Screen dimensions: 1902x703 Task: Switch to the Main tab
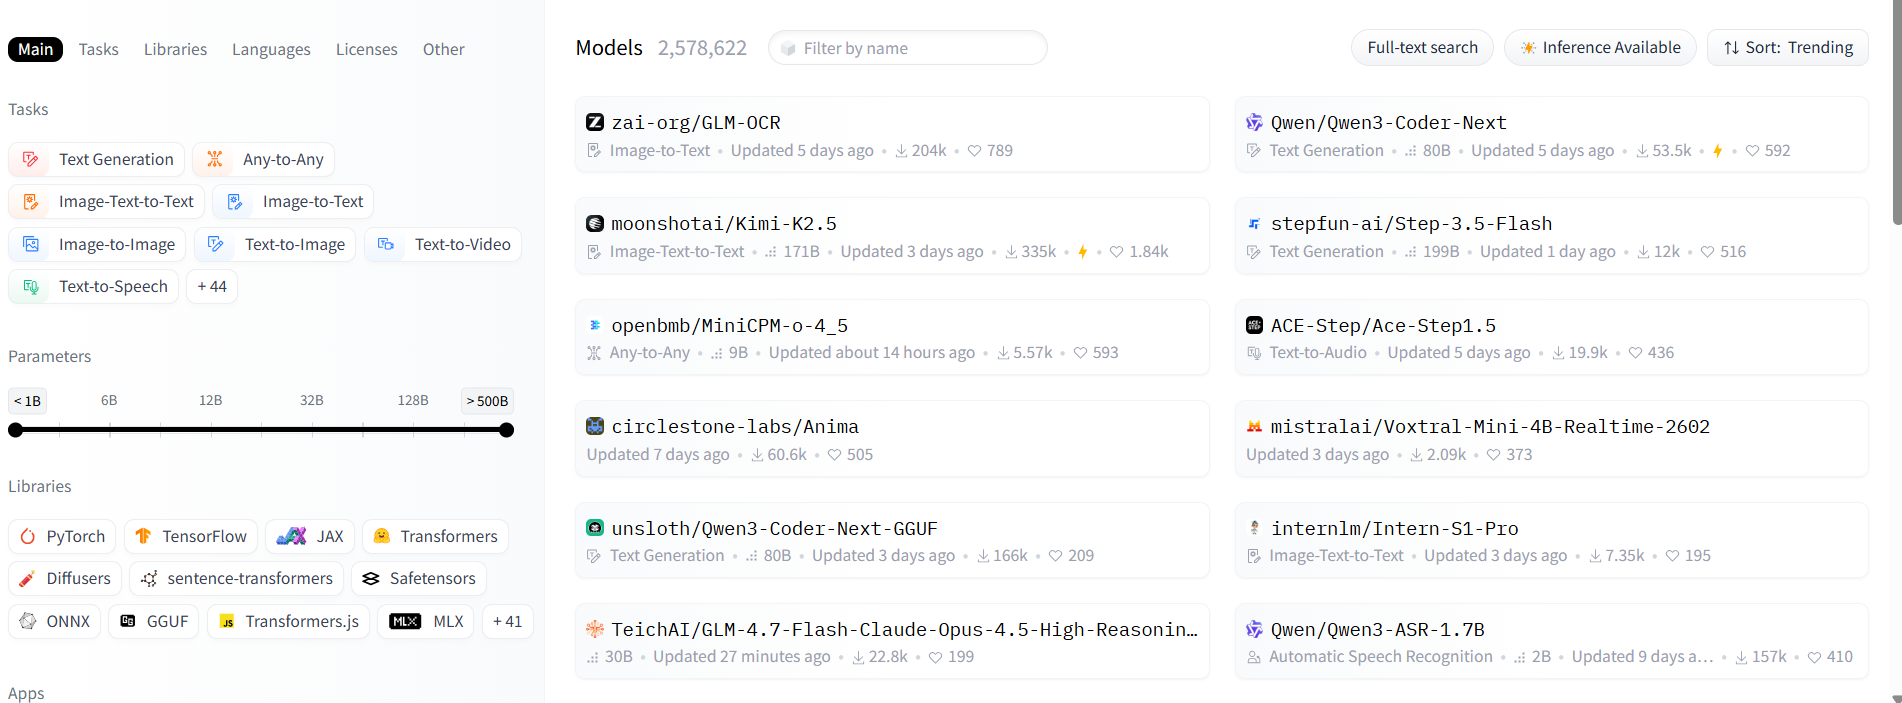35,49
